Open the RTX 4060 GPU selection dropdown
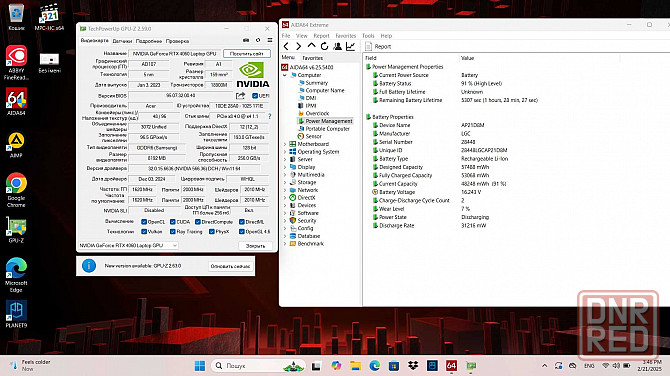The height and width of the screenshot is (376, 670). click(128, 245)
